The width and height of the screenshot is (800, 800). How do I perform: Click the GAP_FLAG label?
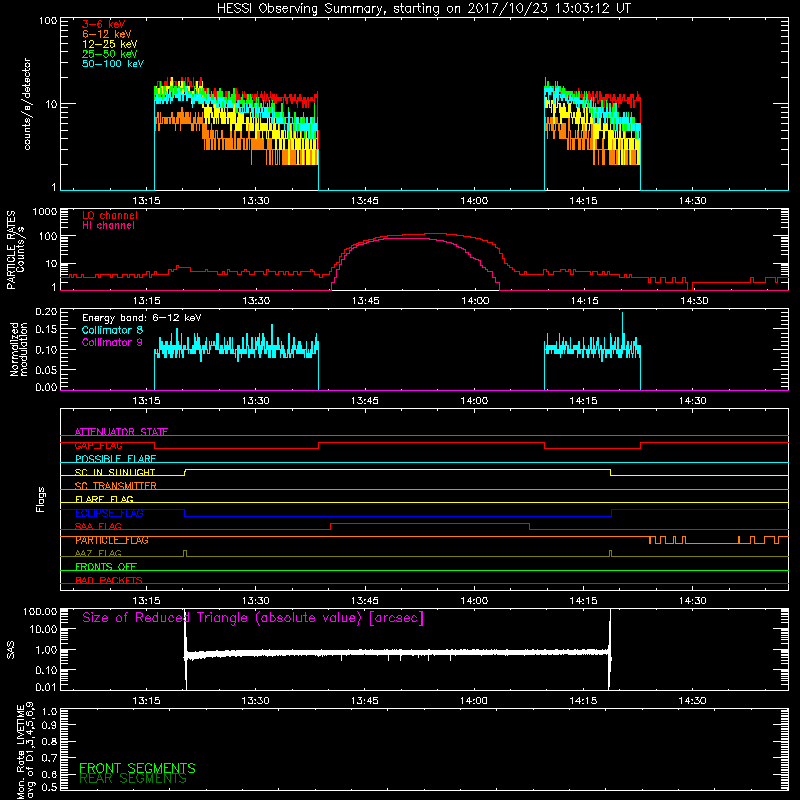pos(98,445)
